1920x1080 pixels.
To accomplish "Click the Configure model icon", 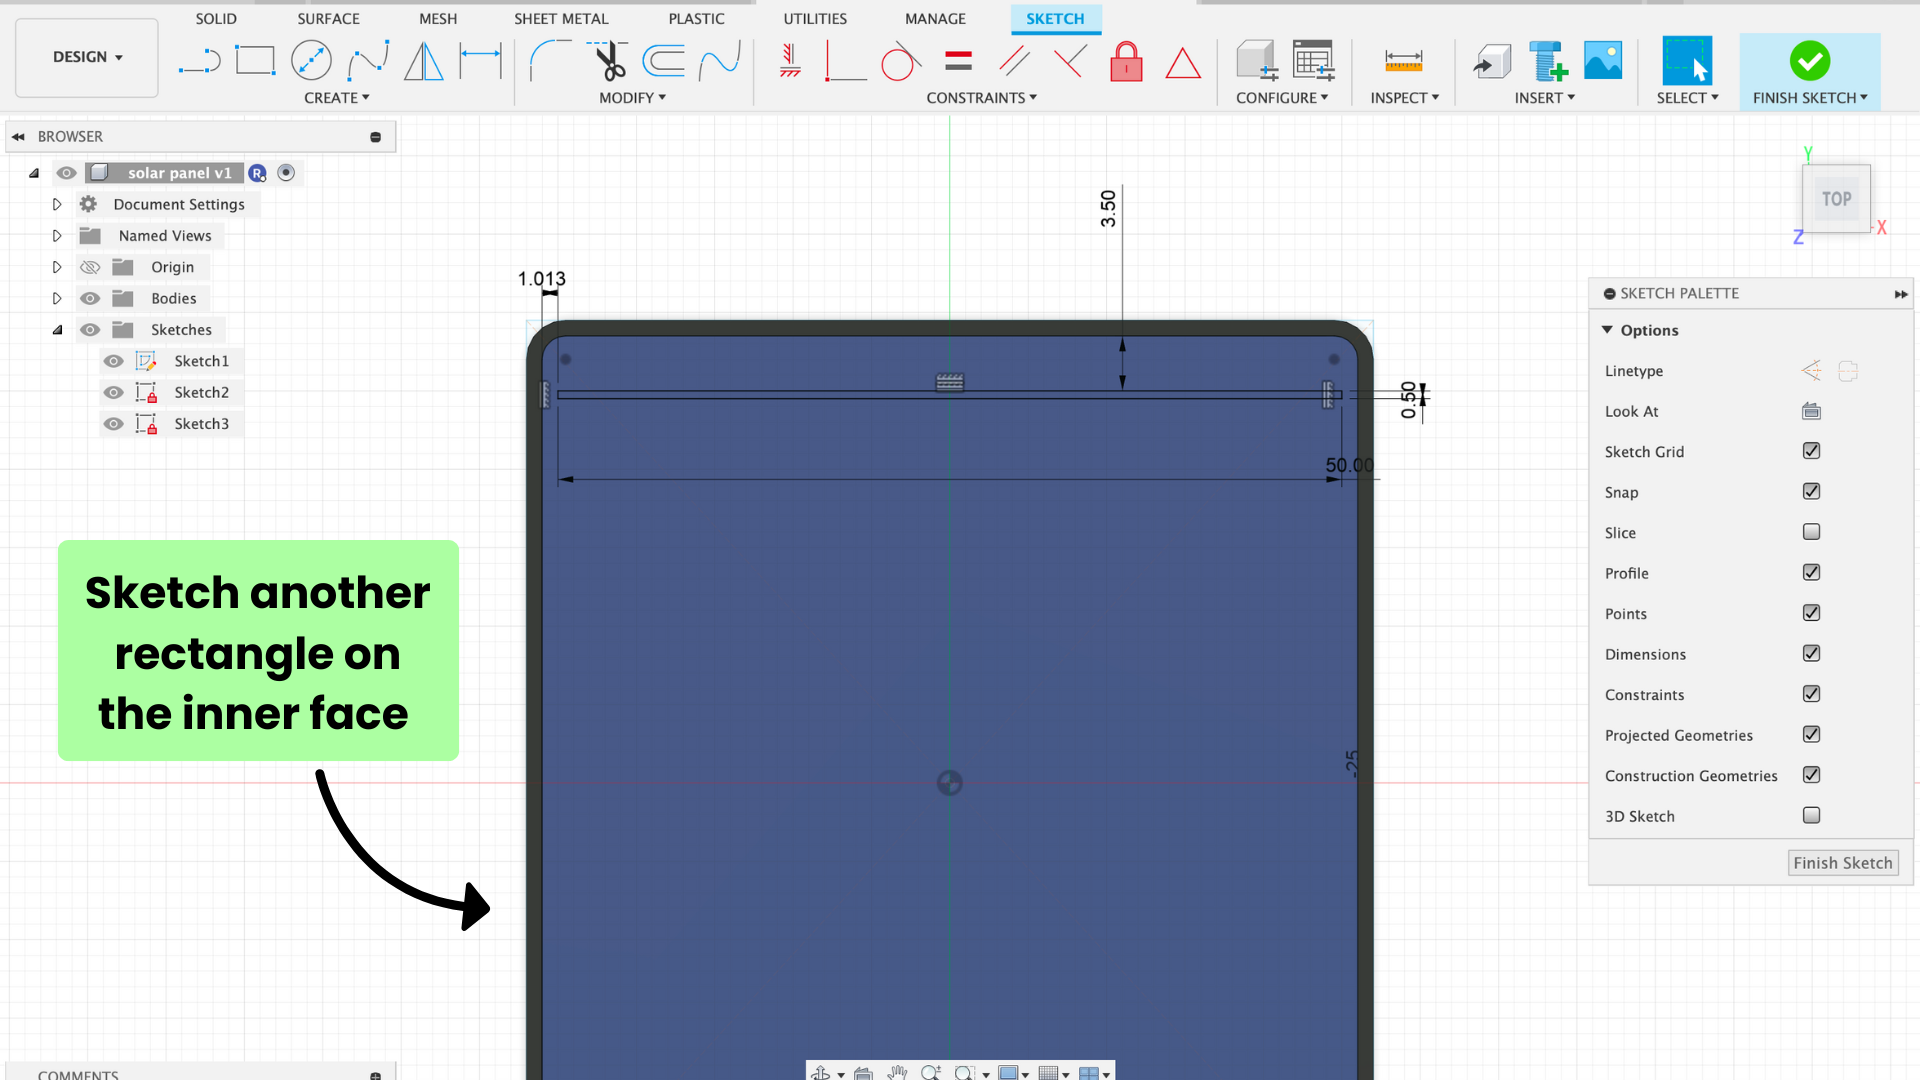I will tap(1256, 61).
